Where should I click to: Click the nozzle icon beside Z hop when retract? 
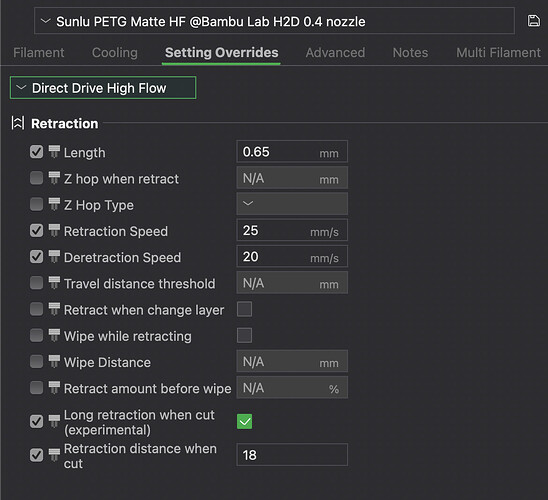click(x=54, y=178)
